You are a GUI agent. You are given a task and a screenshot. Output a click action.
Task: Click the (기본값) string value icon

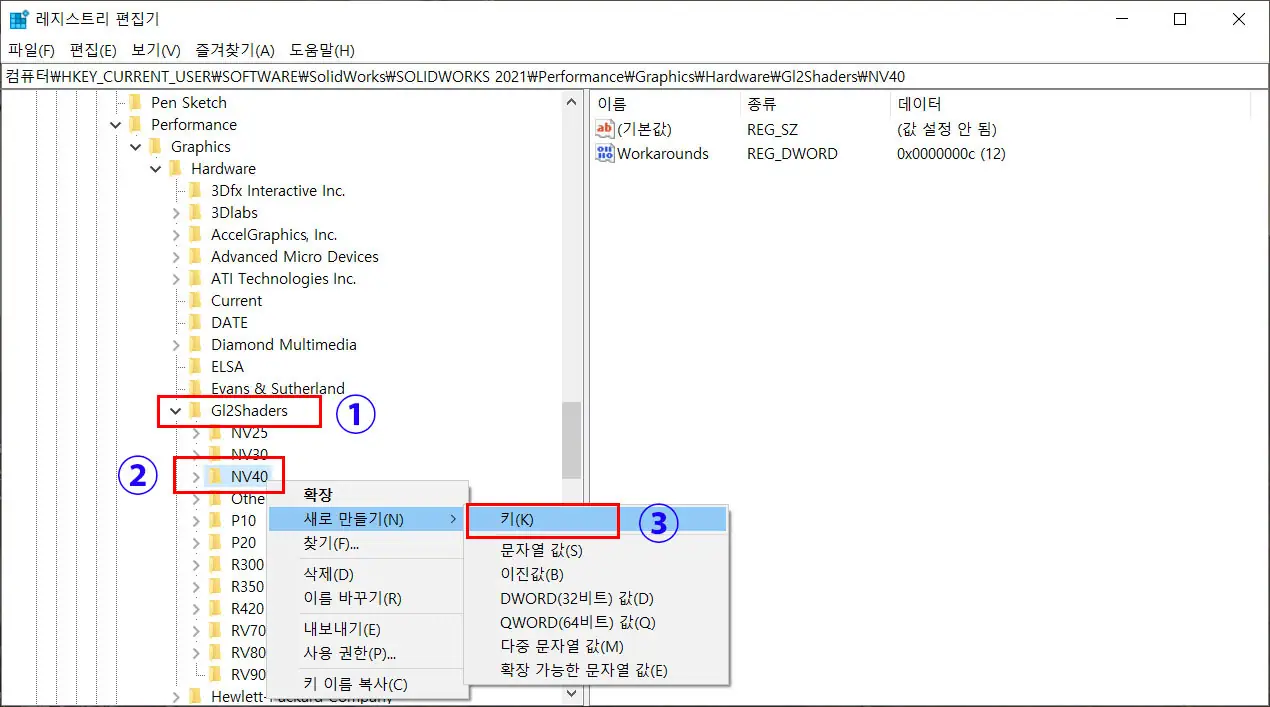[605, 129]
